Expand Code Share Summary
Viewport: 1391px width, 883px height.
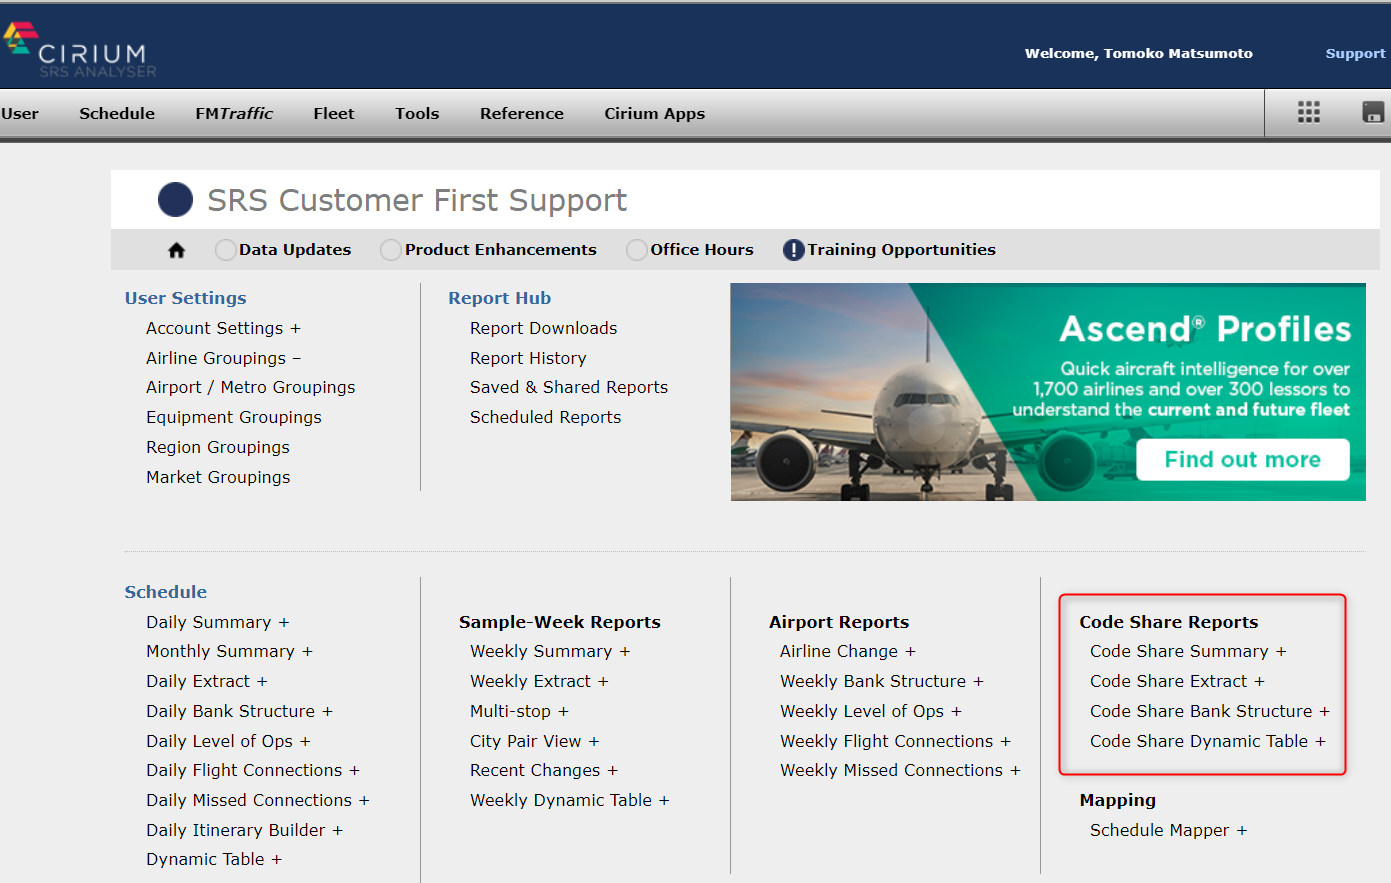(1188, 651)
